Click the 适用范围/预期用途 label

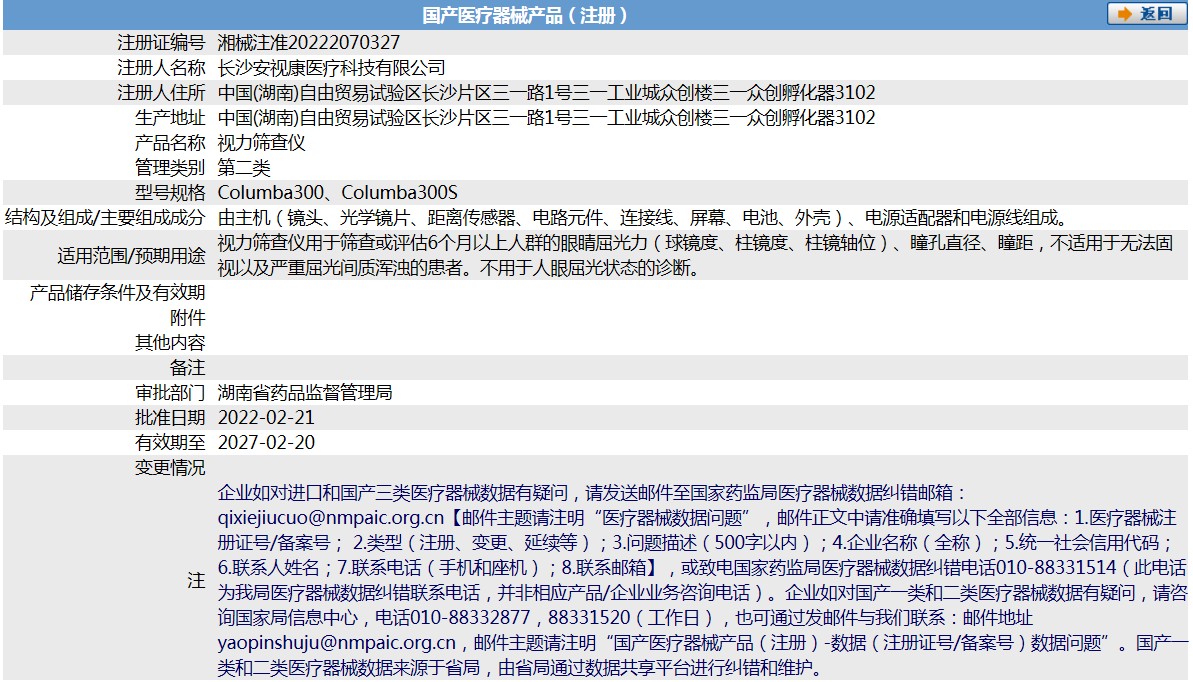(x=132, y=256)
